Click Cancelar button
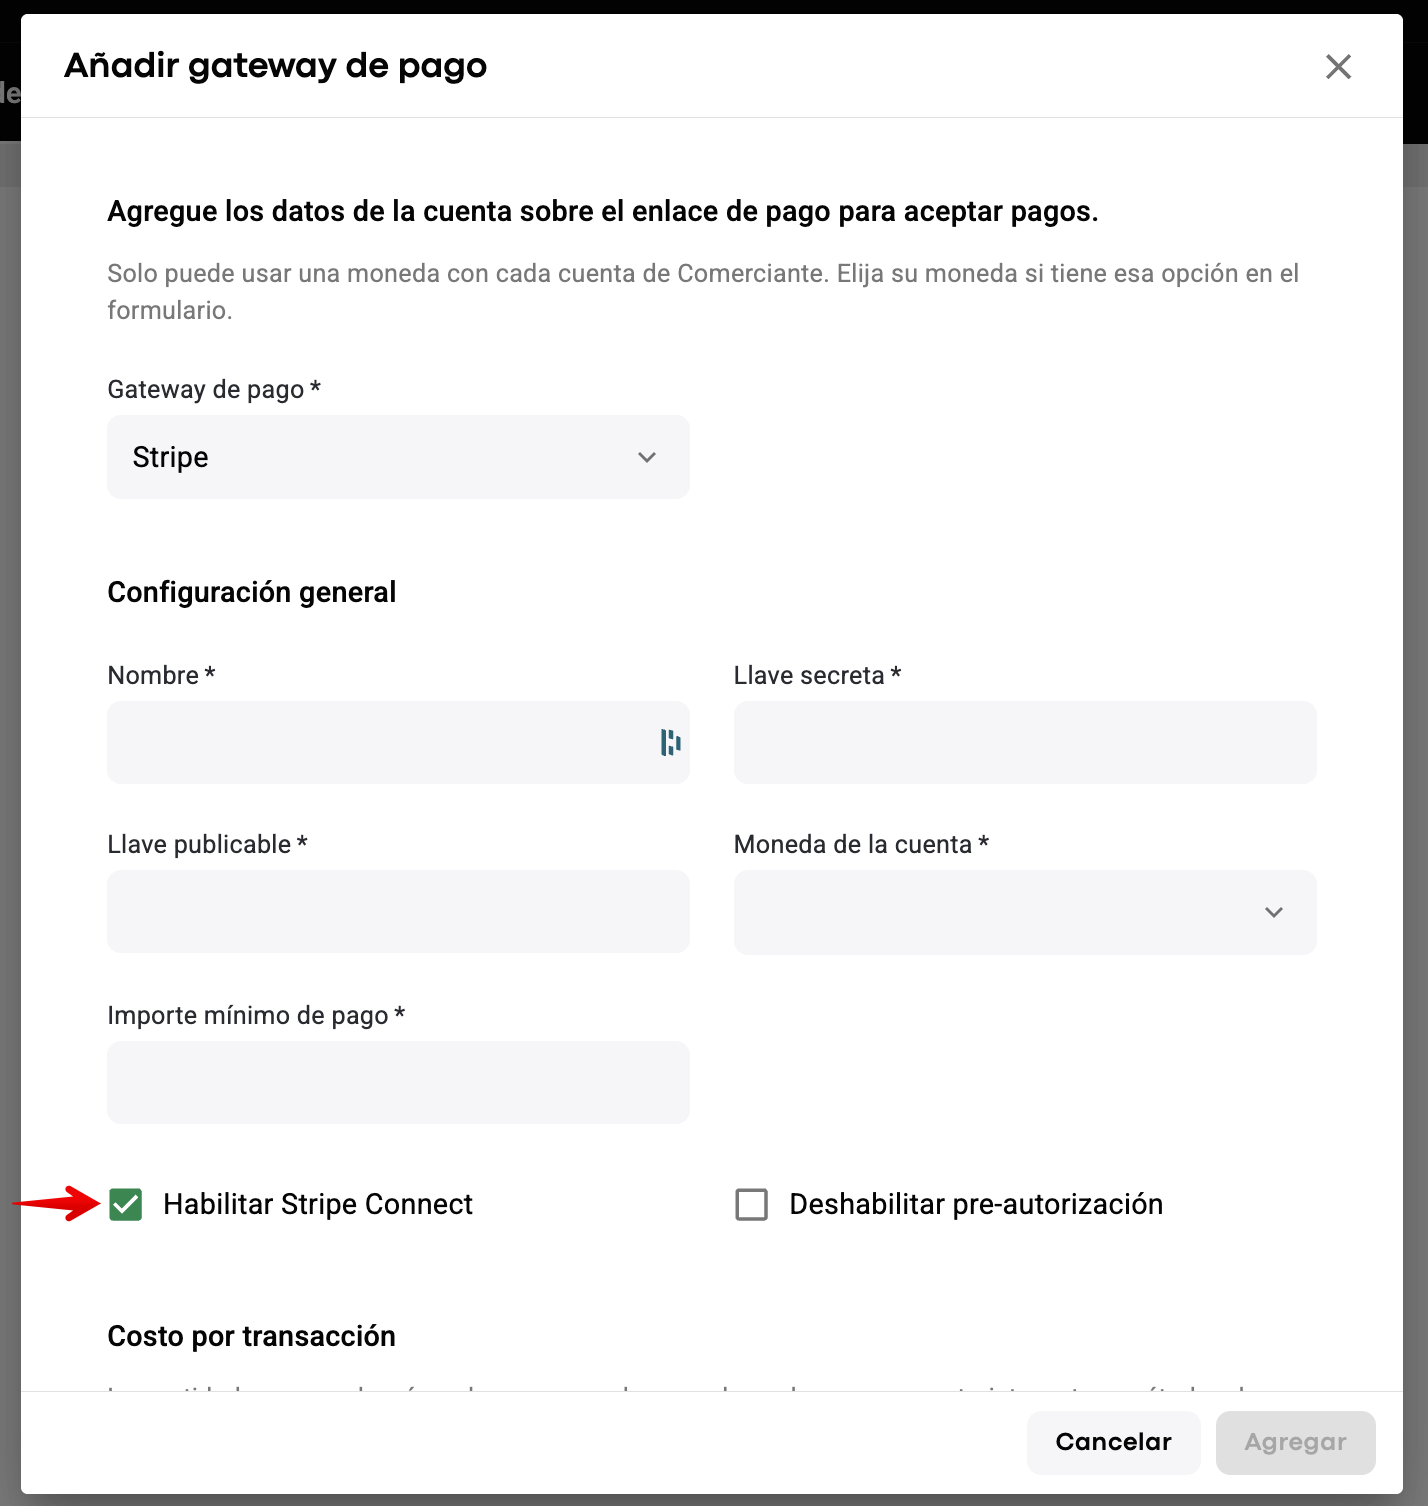 [1114, 1442]
